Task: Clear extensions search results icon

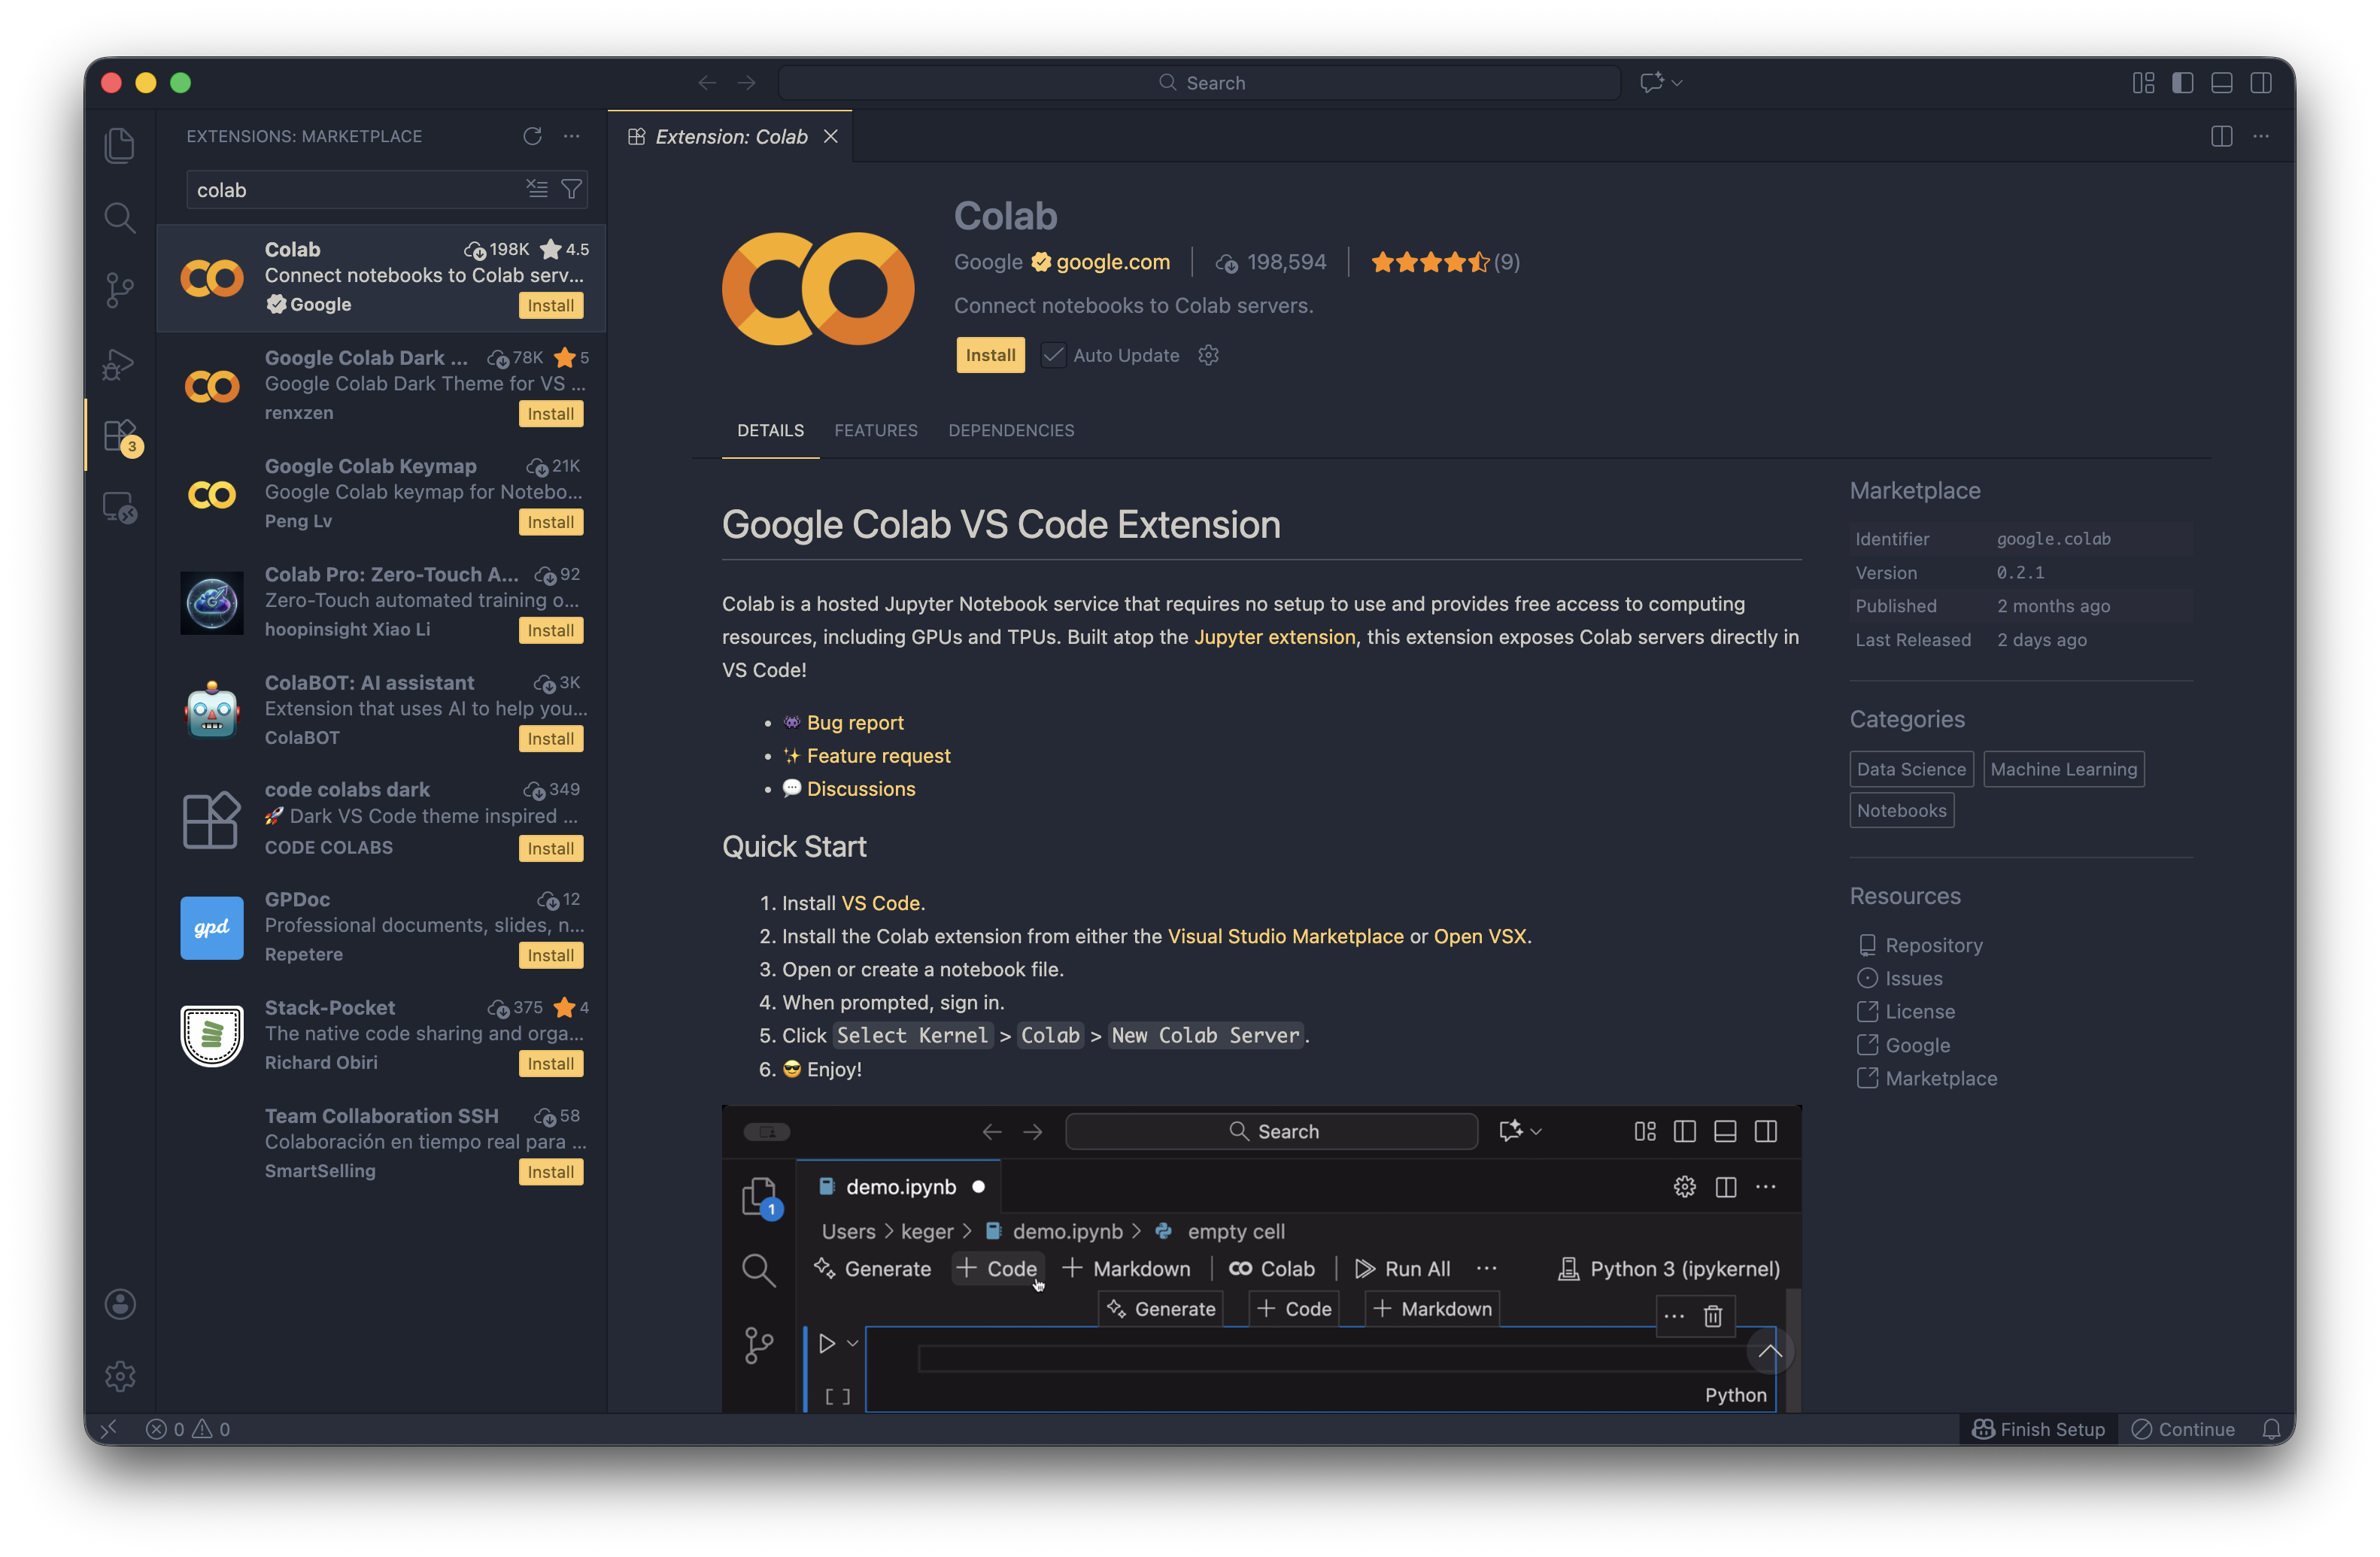Action: click(537, 189)
